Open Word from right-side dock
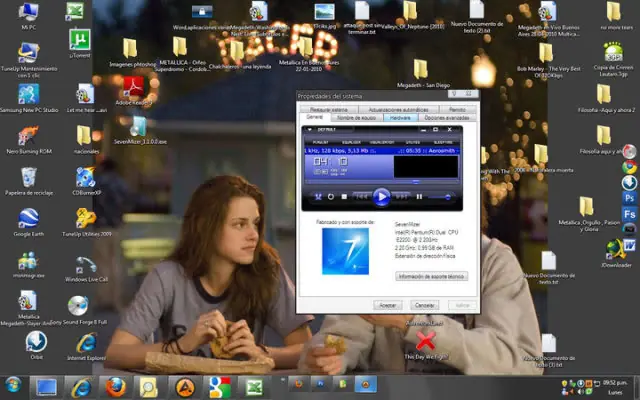The width and height of the screenshot is (640, 400). tap(629, 245)
